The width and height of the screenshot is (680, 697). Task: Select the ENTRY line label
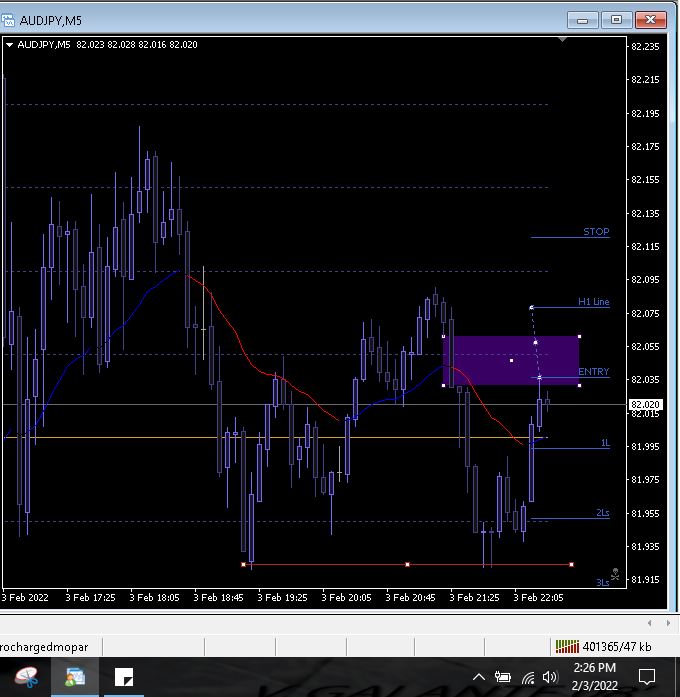pos(593,372)
